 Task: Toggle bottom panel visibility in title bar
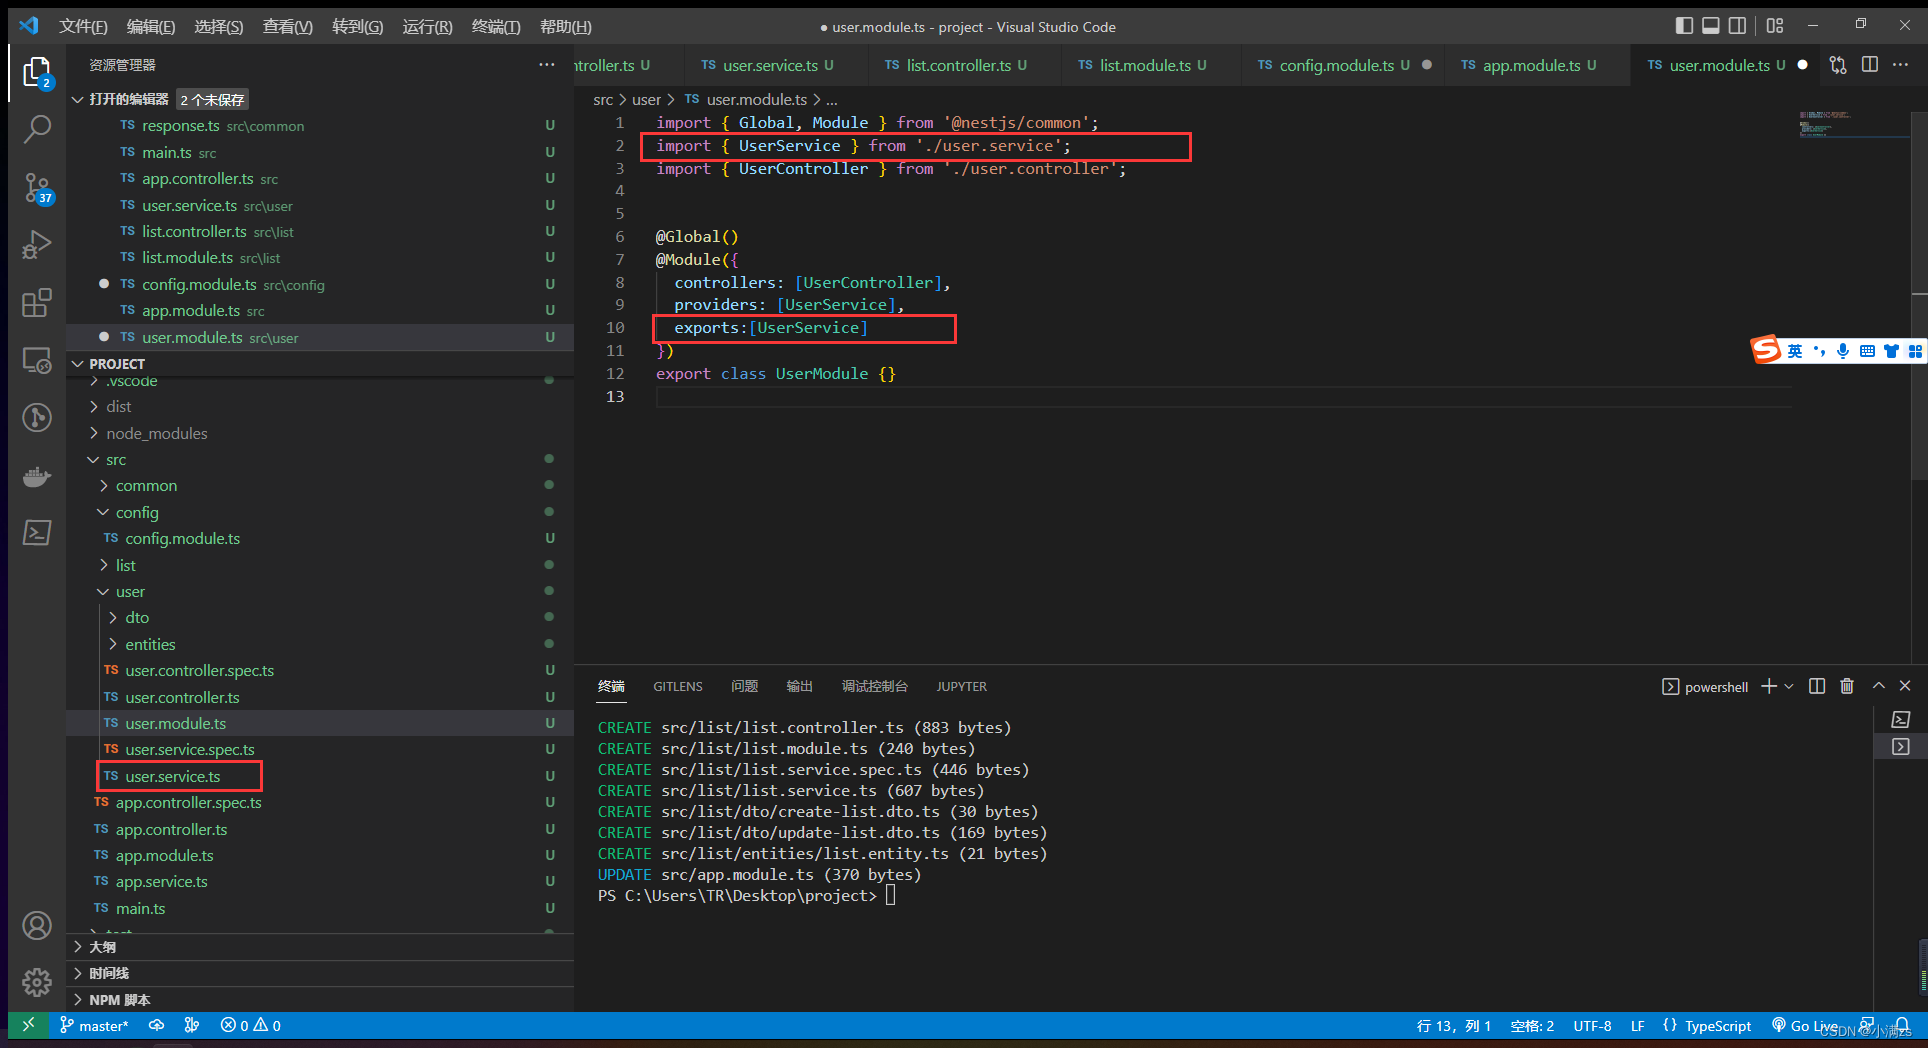pos(1711,25)
